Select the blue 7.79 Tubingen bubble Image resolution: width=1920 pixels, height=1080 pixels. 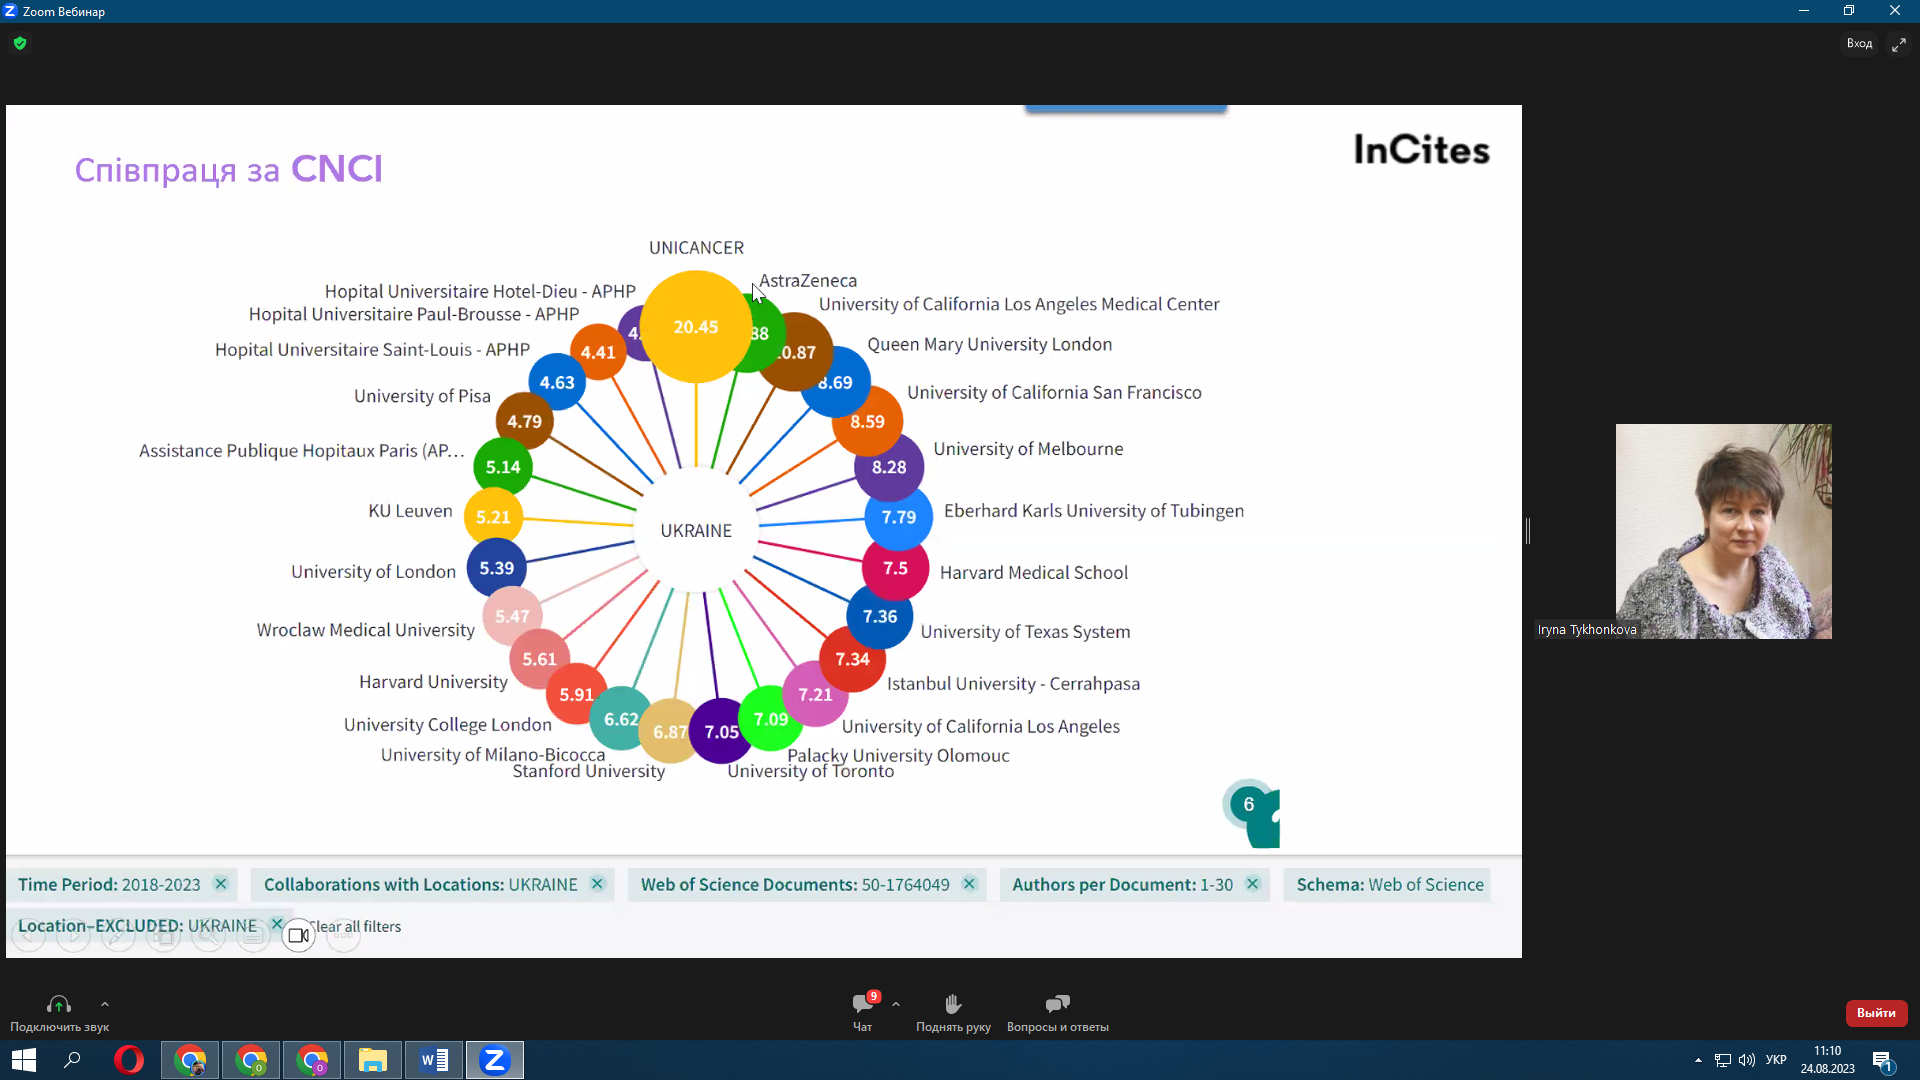[898, 517]
